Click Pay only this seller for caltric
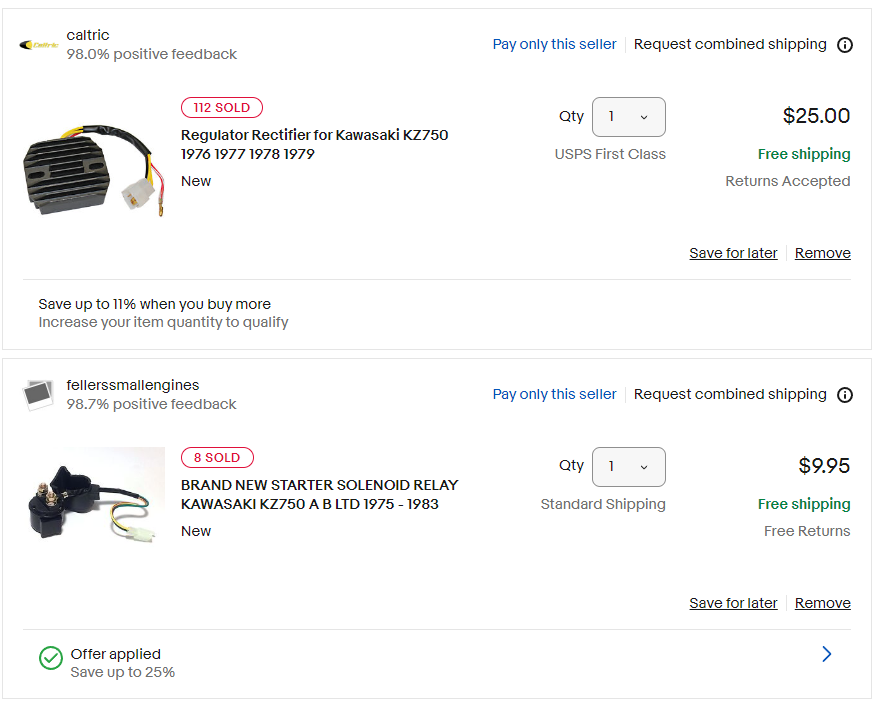 pyautogui.click(x=554, y=44)
